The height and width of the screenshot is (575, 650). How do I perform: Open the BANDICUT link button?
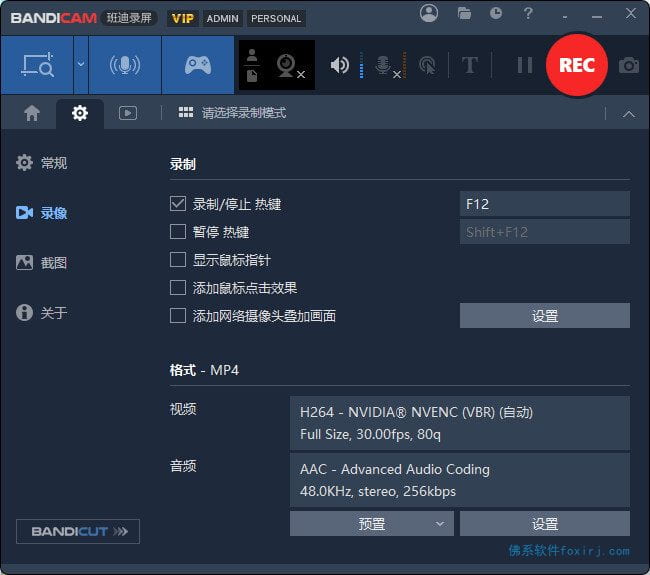78,531
